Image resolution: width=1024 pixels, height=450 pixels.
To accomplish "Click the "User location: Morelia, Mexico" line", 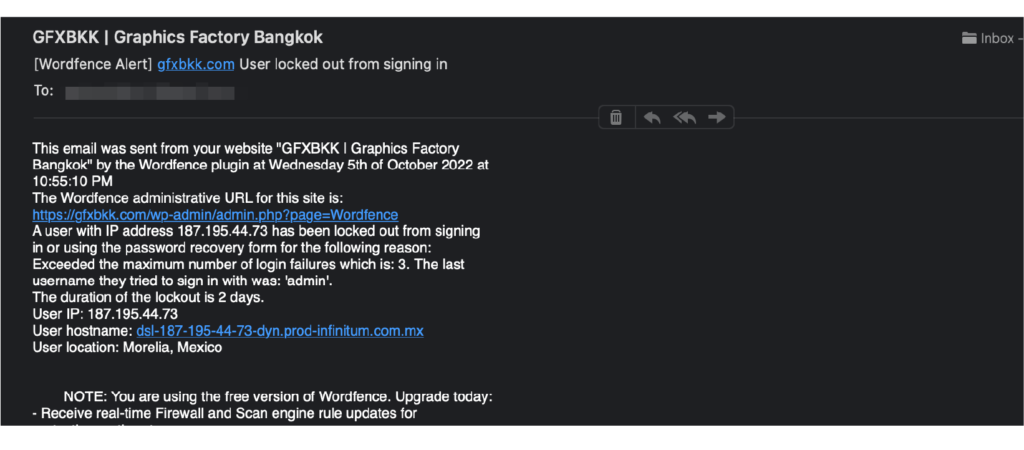I will 127,348.
